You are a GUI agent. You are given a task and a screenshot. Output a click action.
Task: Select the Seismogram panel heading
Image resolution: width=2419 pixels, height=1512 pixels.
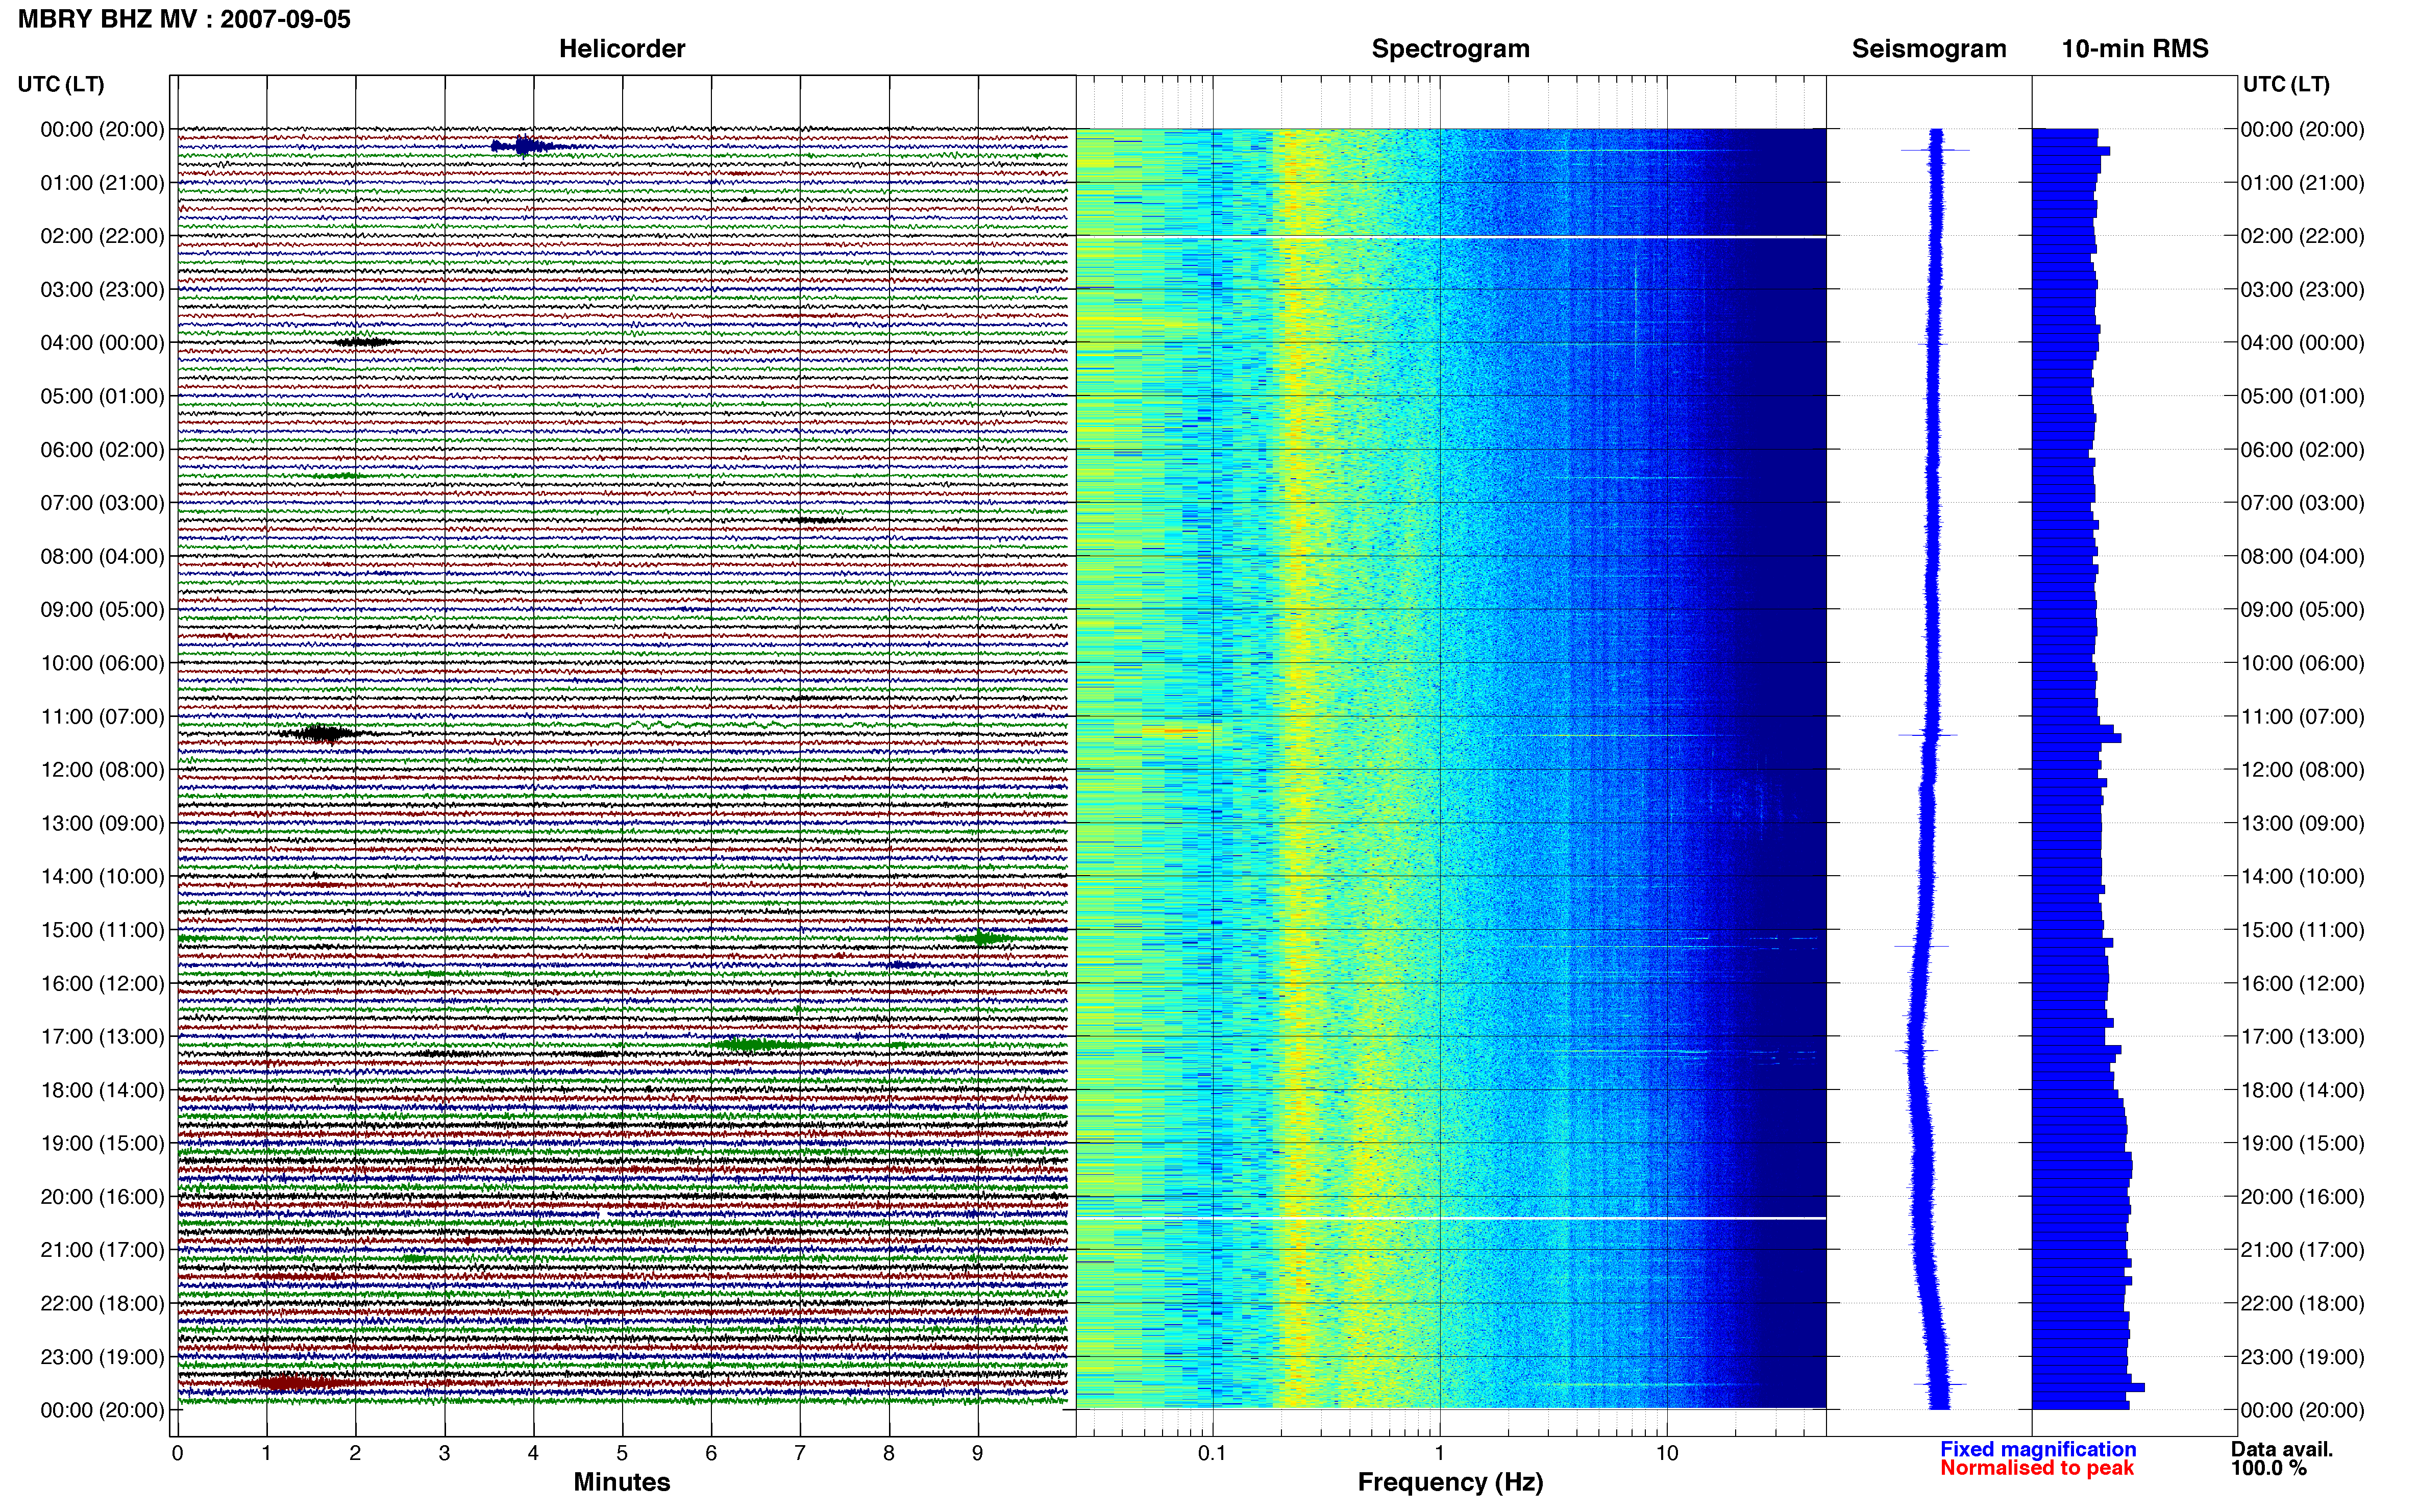pos(1928,49)
